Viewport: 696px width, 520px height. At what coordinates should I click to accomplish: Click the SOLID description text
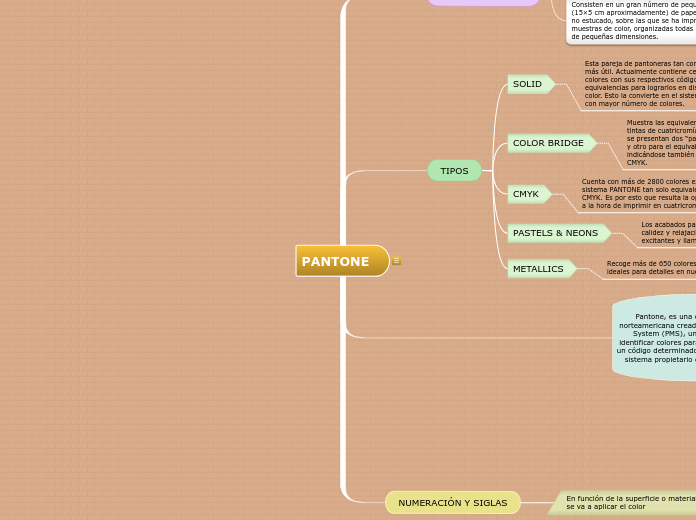tap(640, 83)
